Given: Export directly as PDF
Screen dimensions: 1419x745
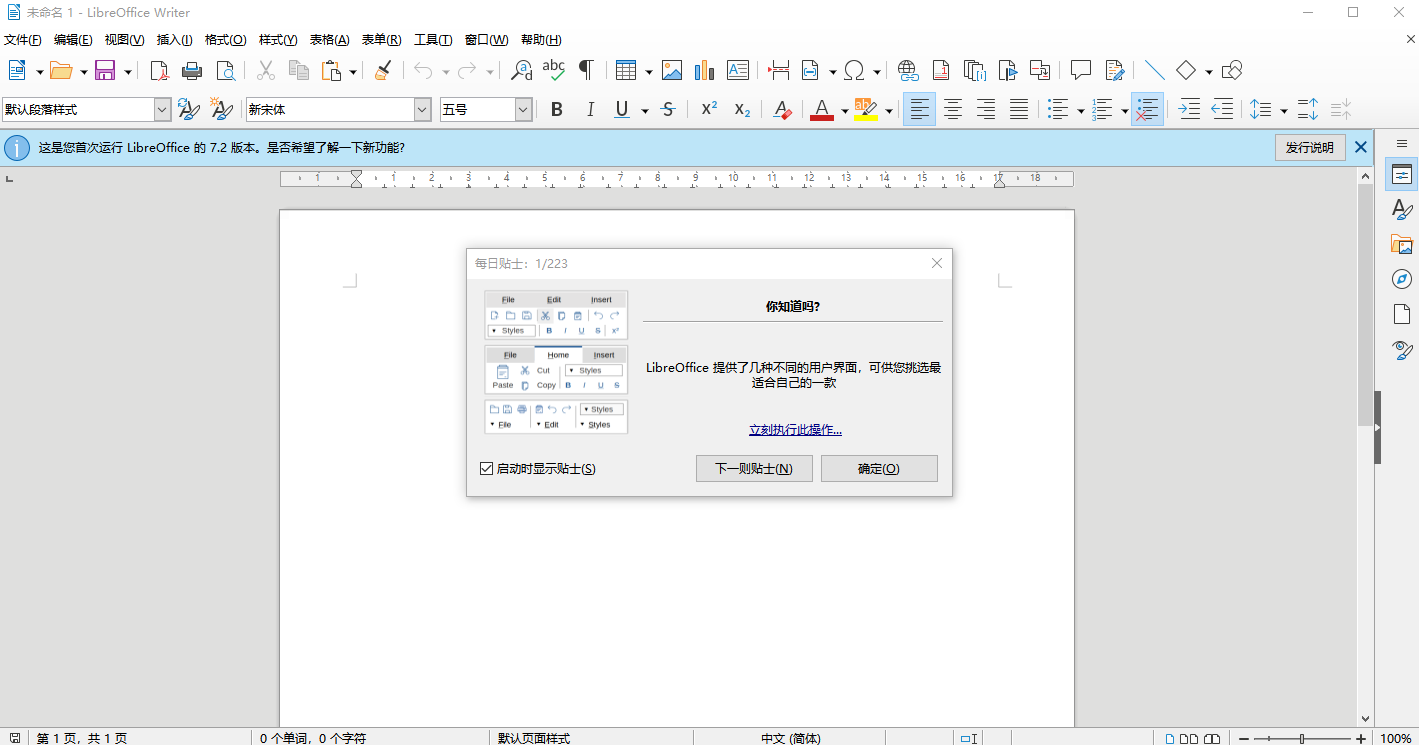Looking at the screenshot, I should (159, 70).
